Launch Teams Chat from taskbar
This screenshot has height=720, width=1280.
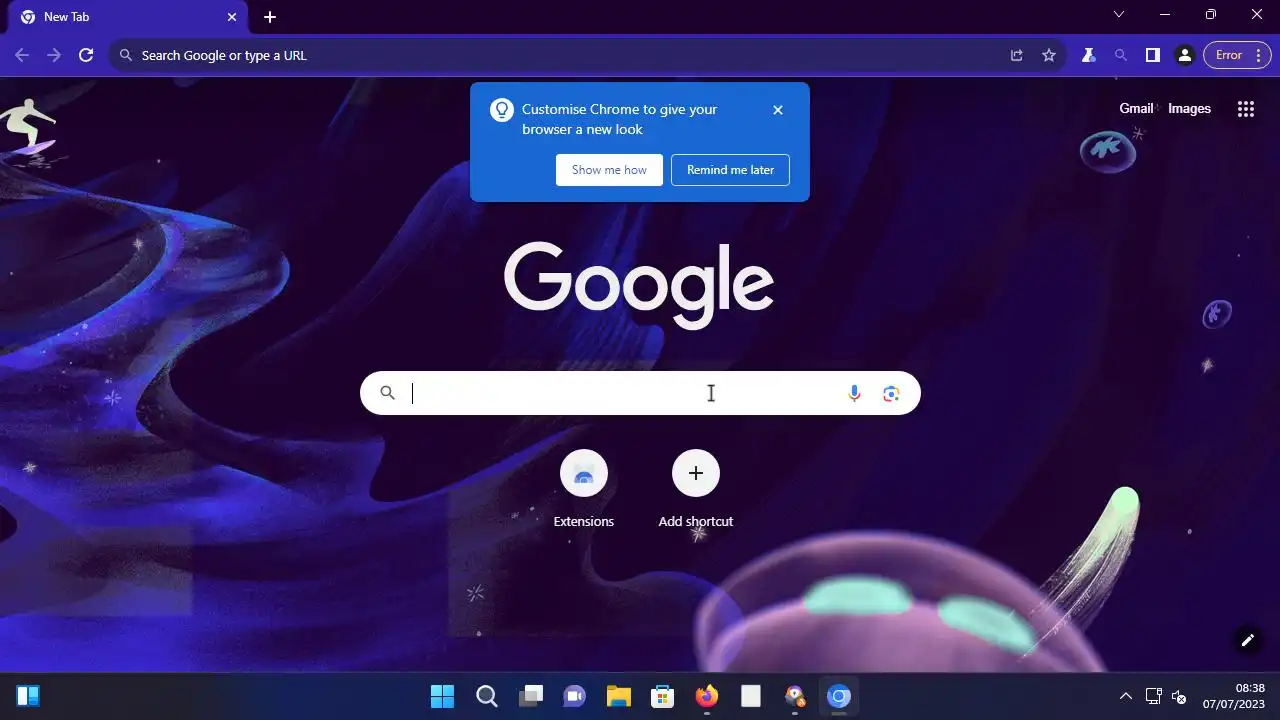(574, 696)
